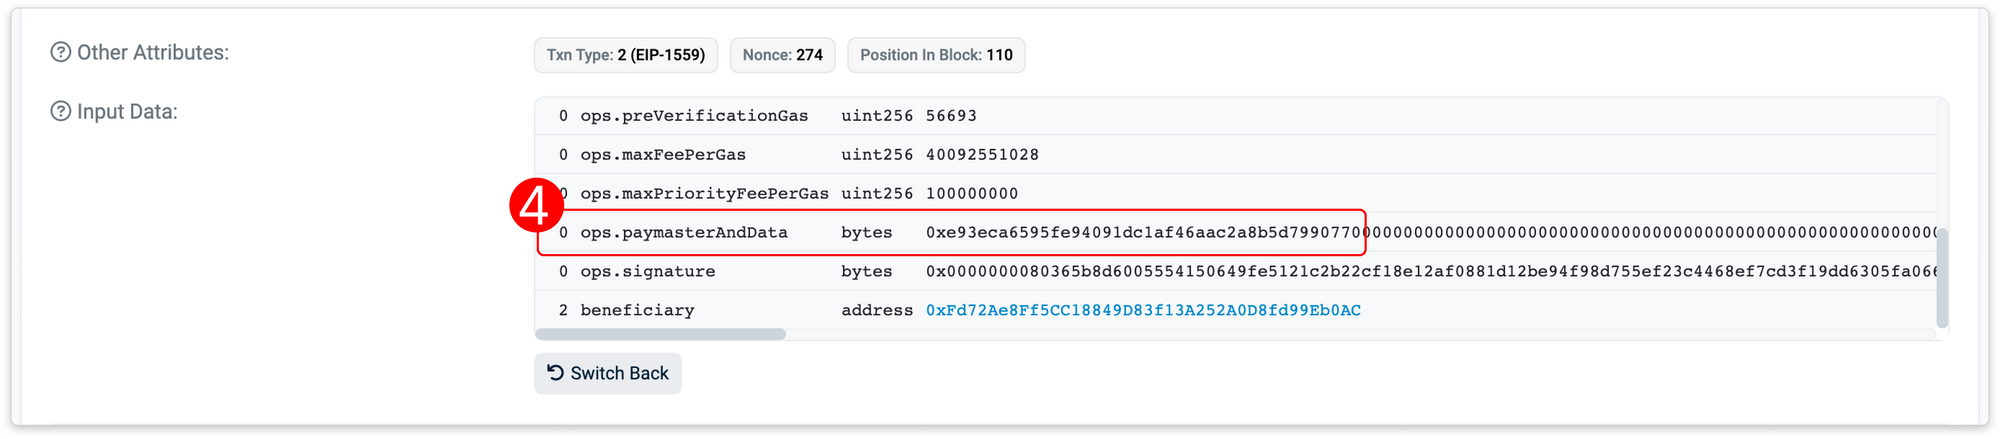Select the Position In Block 110 badge
Screen dimensions: 2000x439
(x=936, y=55)
